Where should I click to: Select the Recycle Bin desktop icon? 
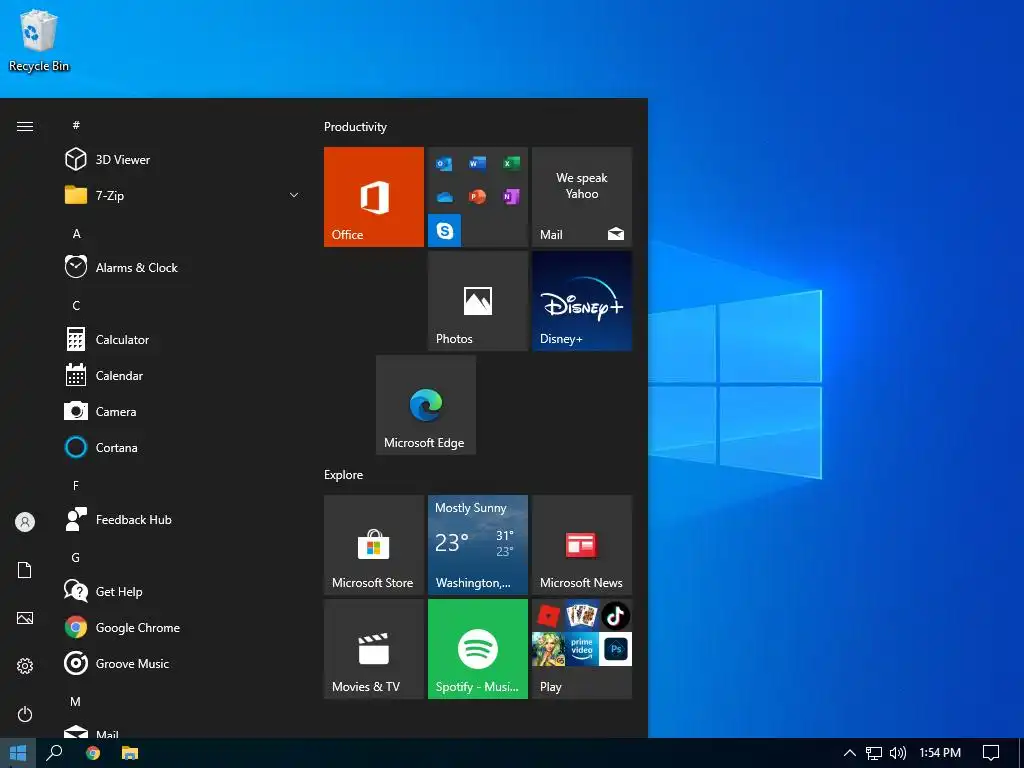39,40
